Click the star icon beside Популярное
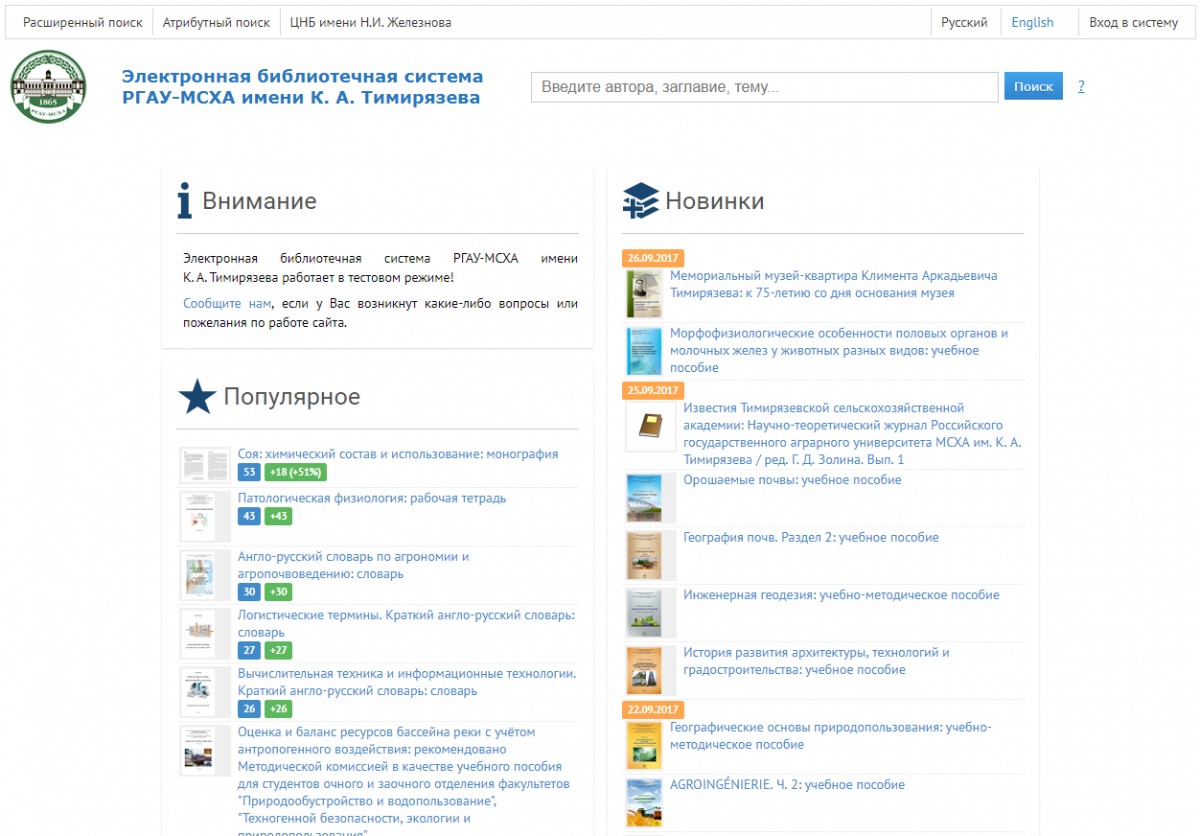This screenshot has height=836, width=1200. [x=197, y=397]
